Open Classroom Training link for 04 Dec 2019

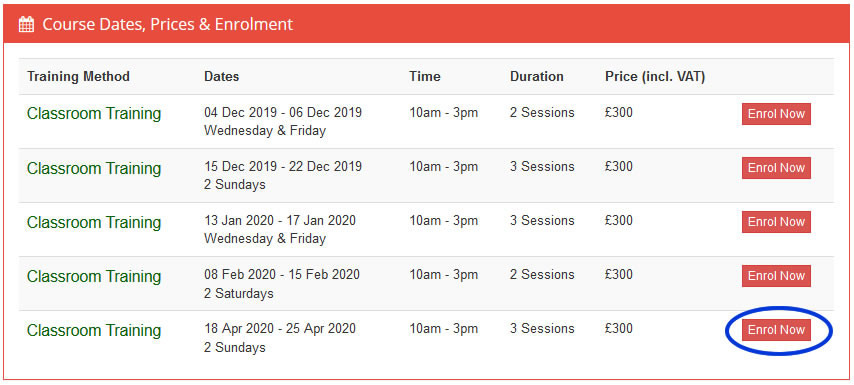click(94, 113)
